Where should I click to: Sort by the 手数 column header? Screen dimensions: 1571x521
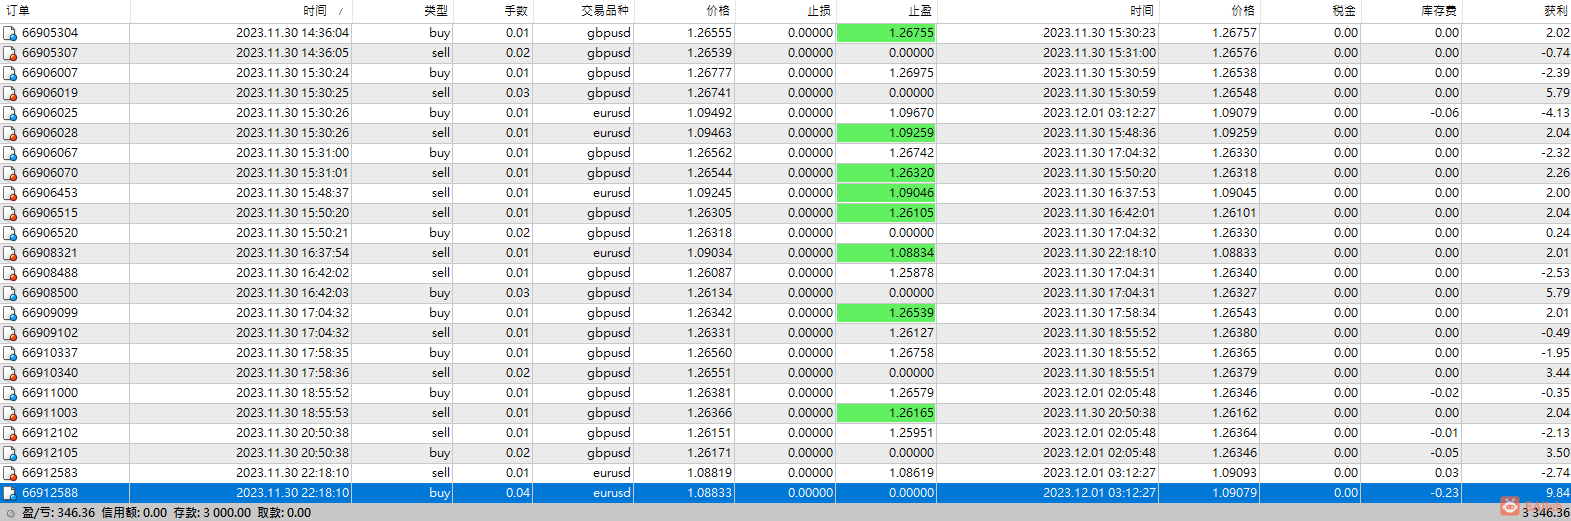[x=493, y=10]
